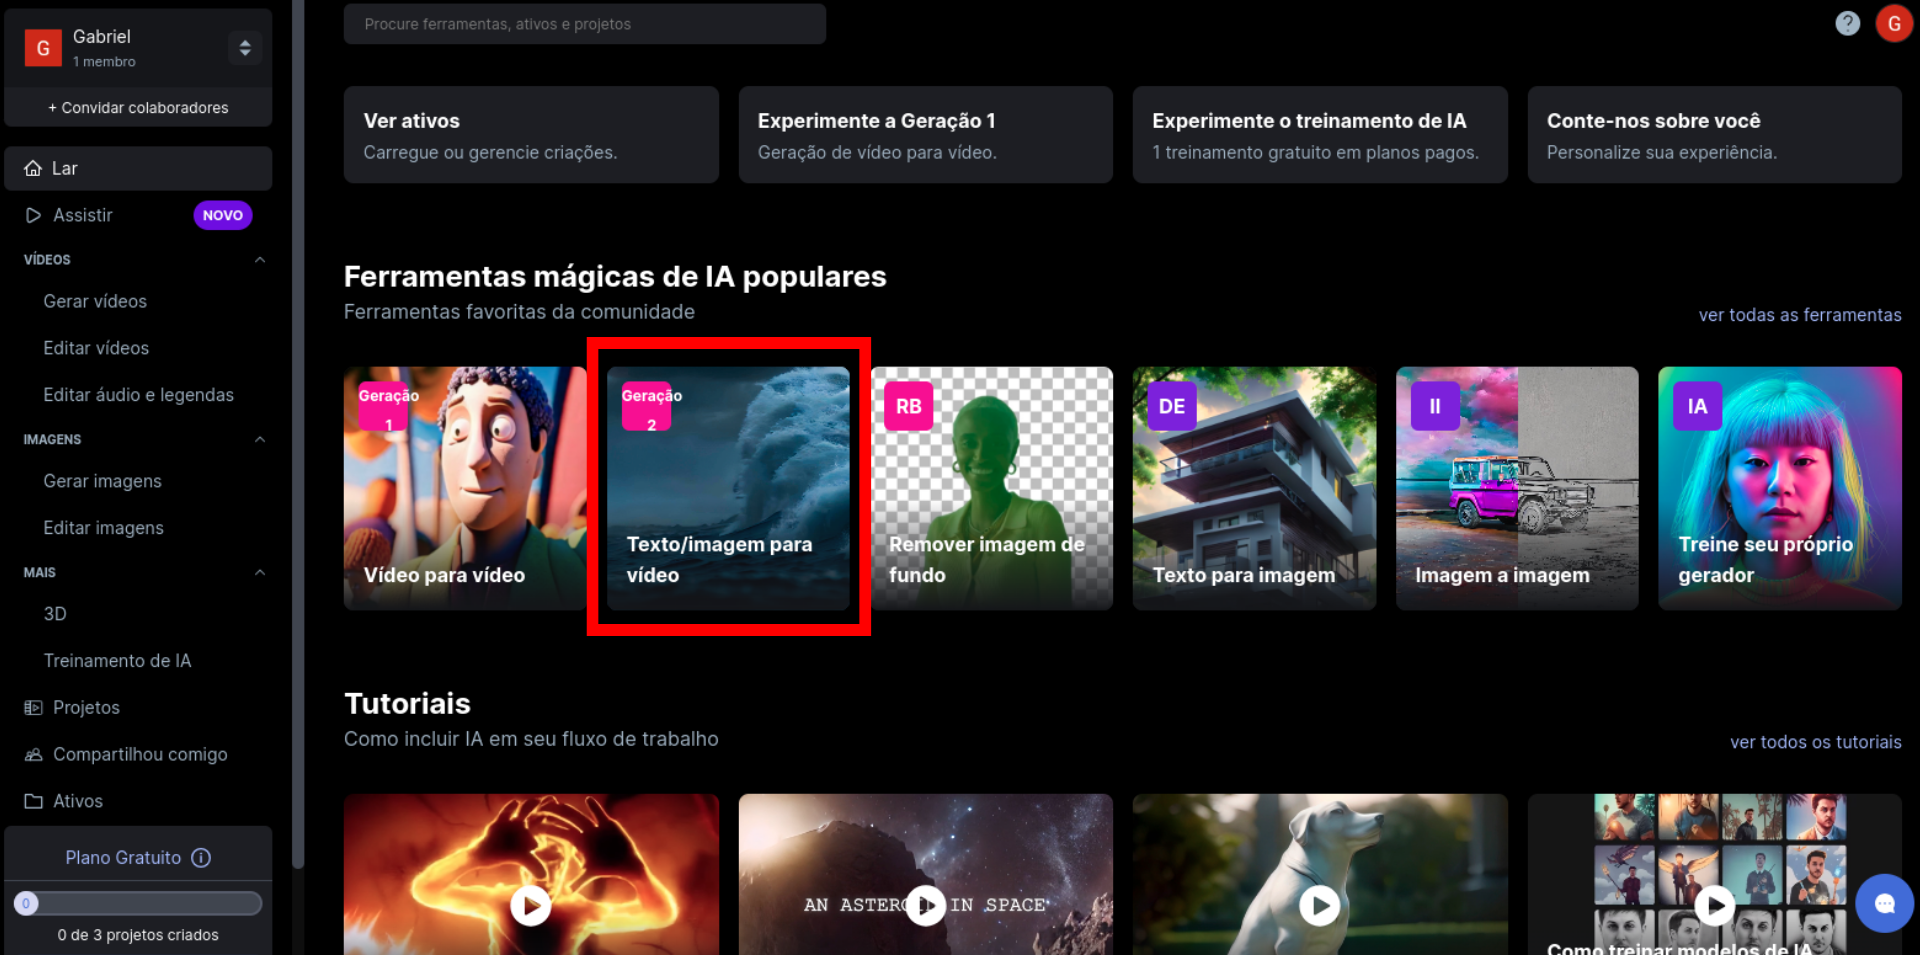Open Texto para imagem tool card
Screen dimensions: 1920x955
click(1254, 488)
